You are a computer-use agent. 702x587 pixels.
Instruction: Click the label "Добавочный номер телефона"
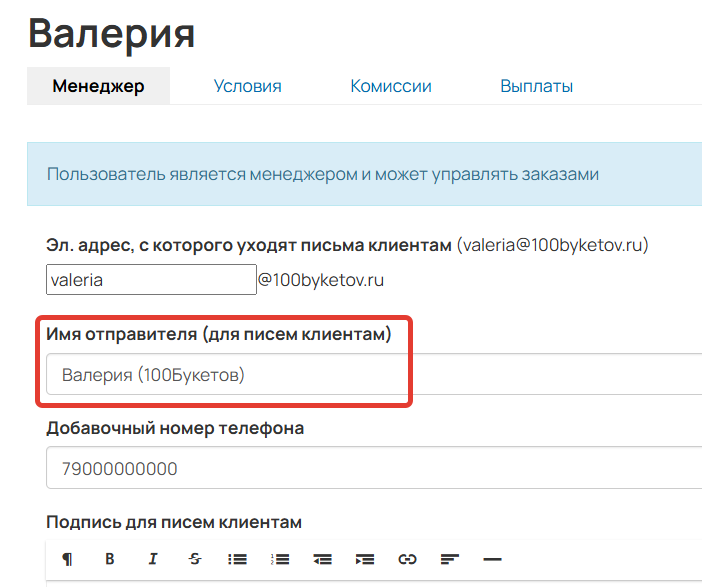click(x=175, y=428)
